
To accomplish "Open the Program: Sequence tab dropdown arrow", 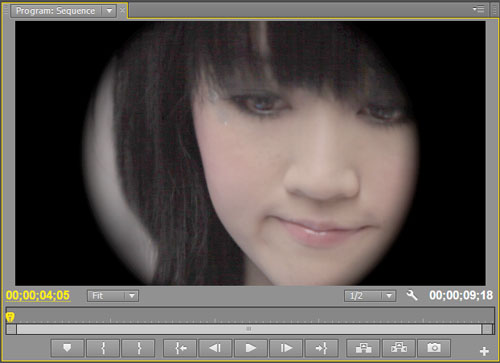I will [109, 11].
